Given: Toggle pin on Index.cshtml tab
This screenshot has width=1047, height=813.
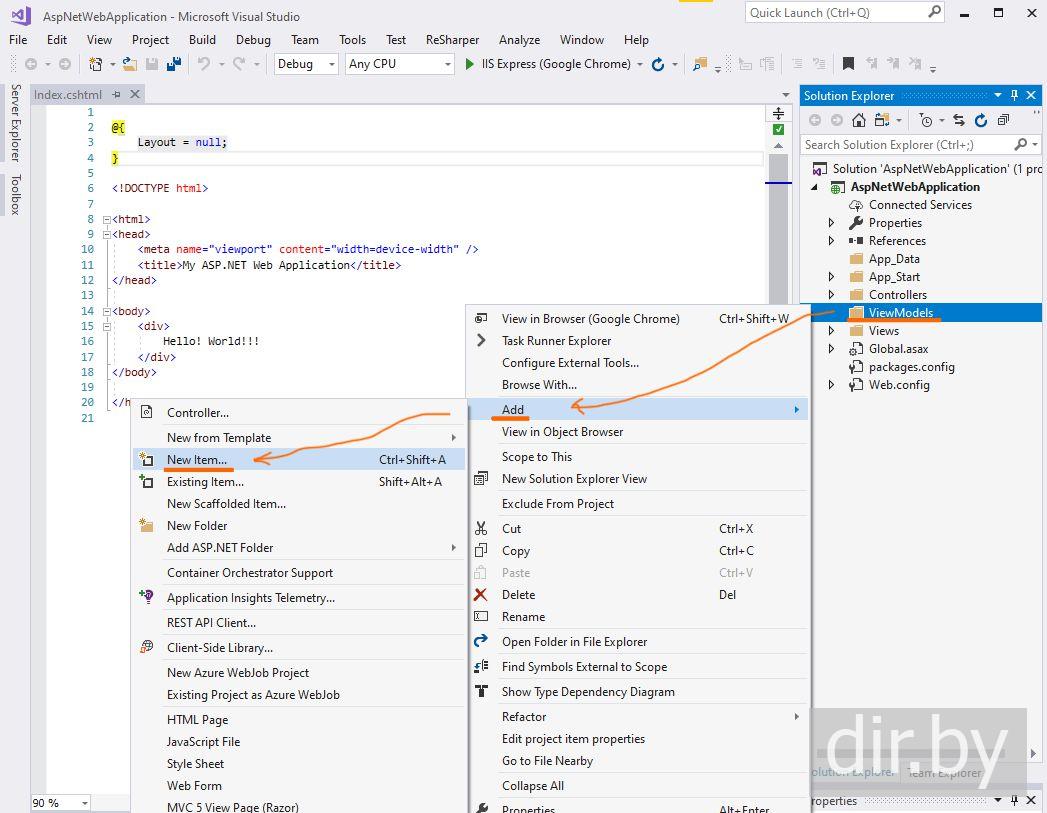Looking at the screenshot, I should tap(116, 95).
